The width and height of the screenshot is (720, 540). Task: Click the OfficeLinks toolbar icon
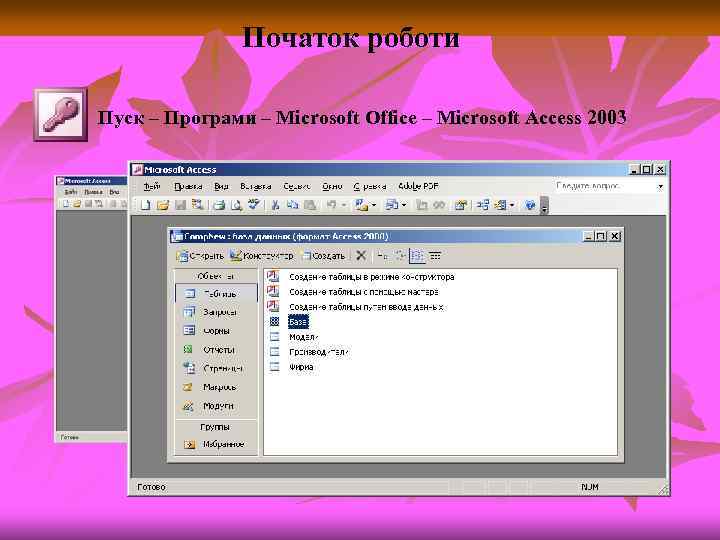pos(361,205)
